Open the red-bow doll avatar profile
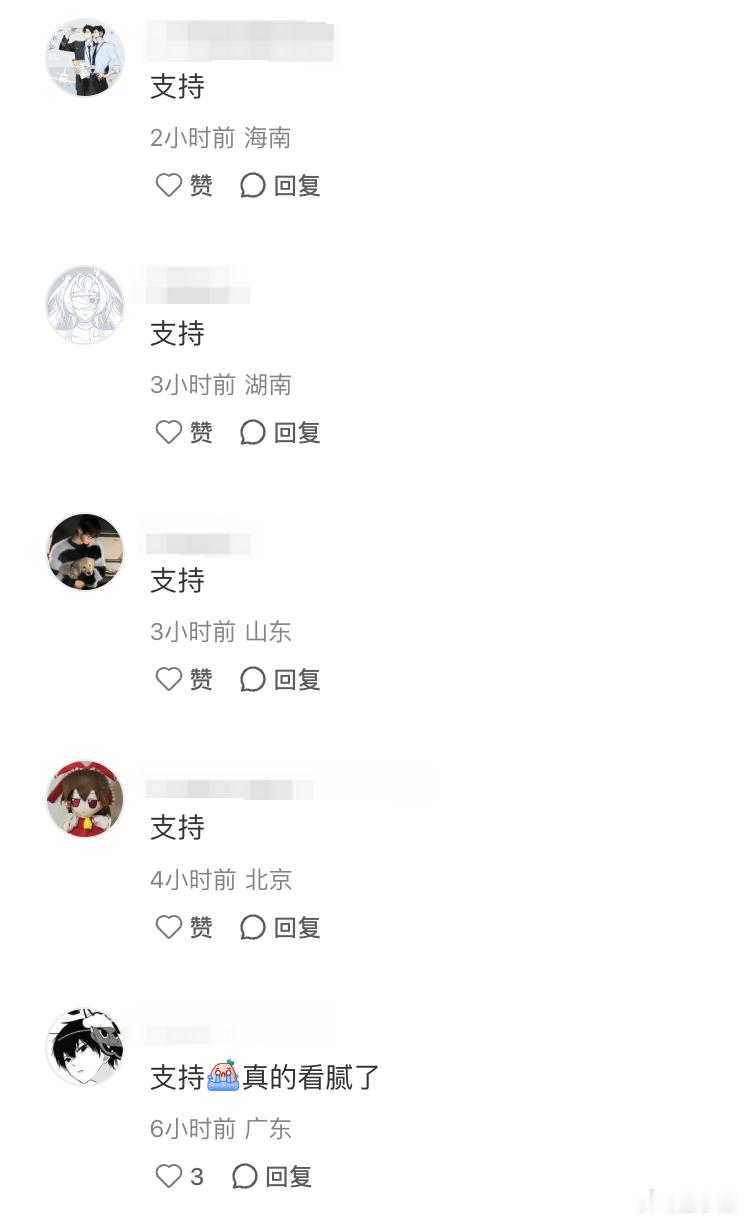Viewport: 744px width, 1220px height. (85, 799)
